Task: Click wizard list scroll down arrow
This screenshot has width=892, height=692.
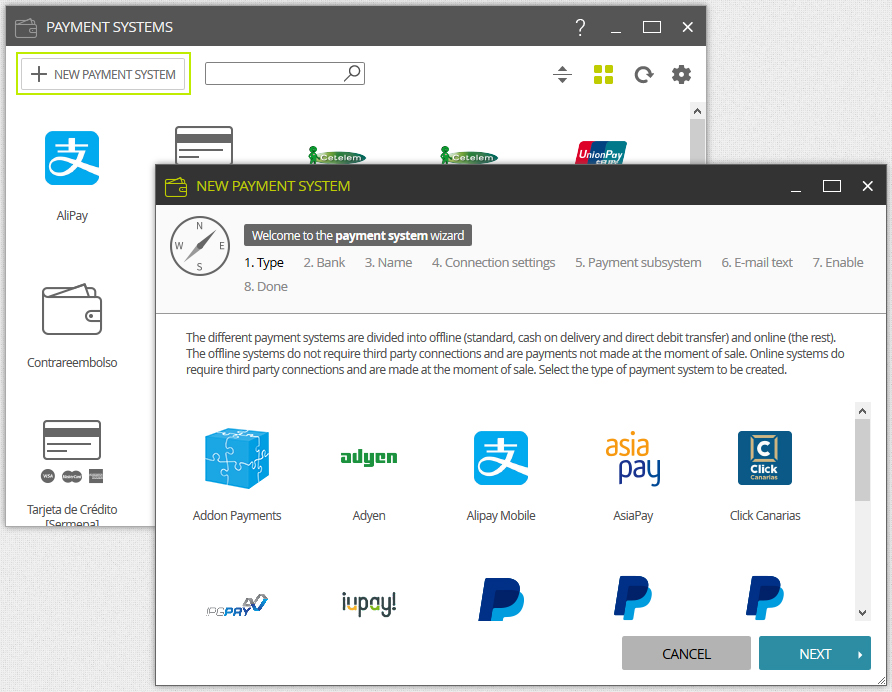Action: point(862,613)
